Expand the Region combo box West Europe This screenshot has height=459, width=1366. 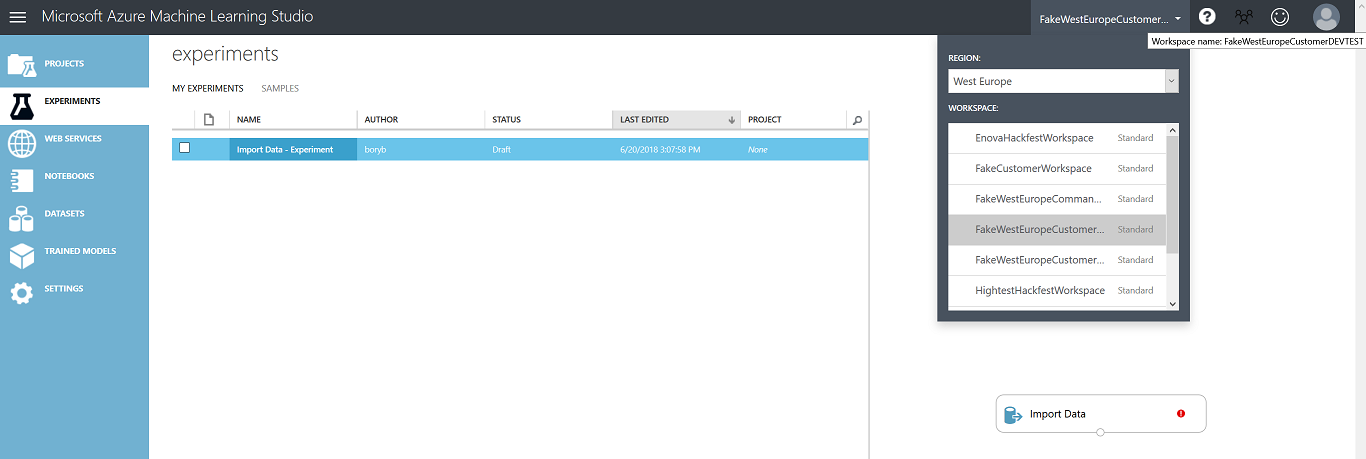coord(1063,81)
